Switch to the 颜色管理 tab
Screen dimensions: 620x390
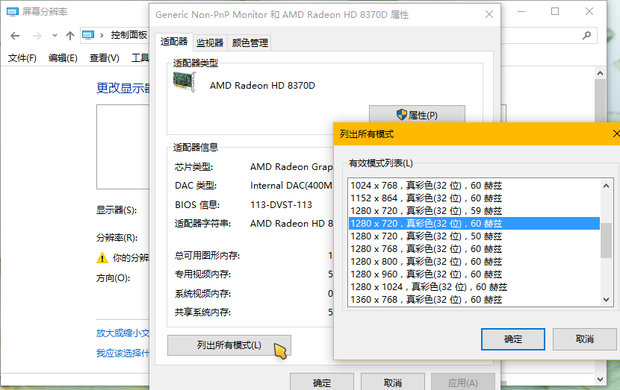(x=250, y=43)
